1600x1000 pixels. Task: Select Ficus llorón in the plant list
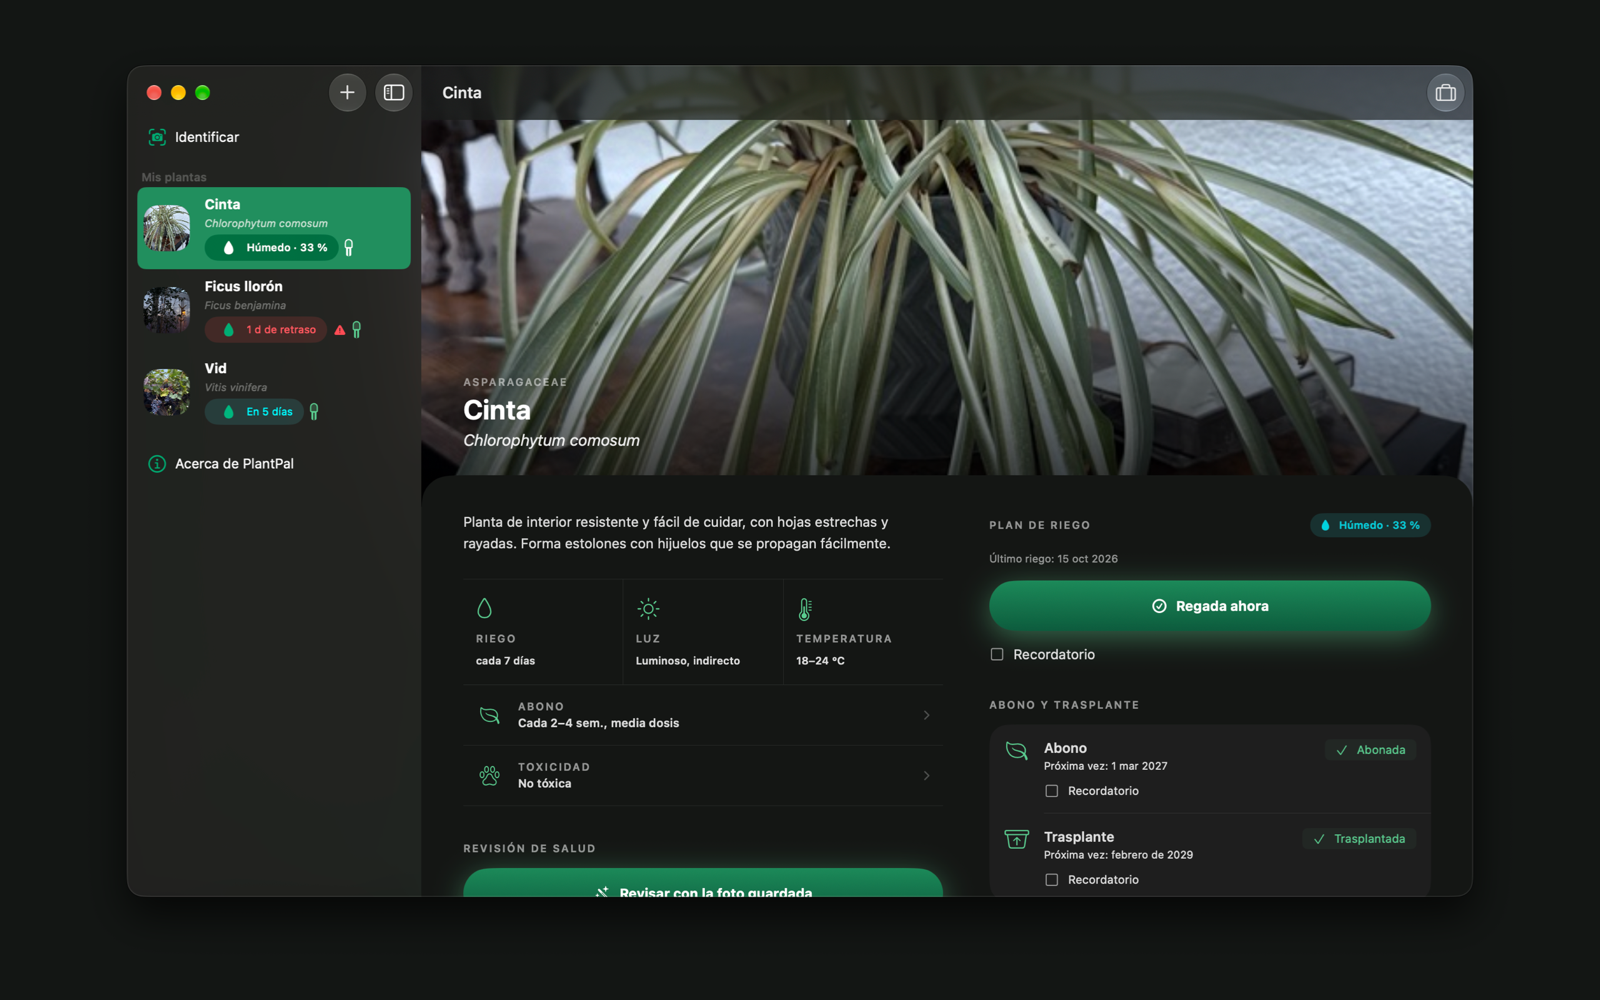tap(274, 310)
